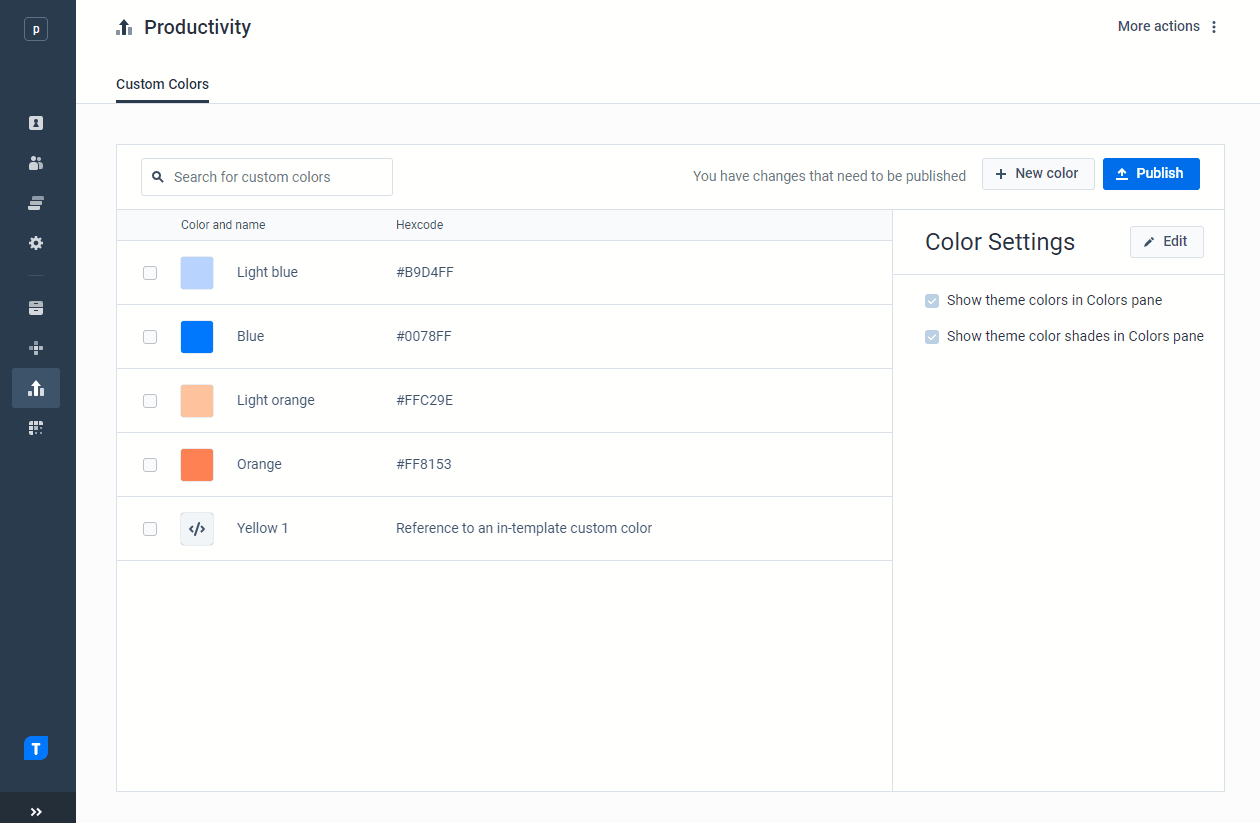Click hexcode #FFC29E

(425, 401)
